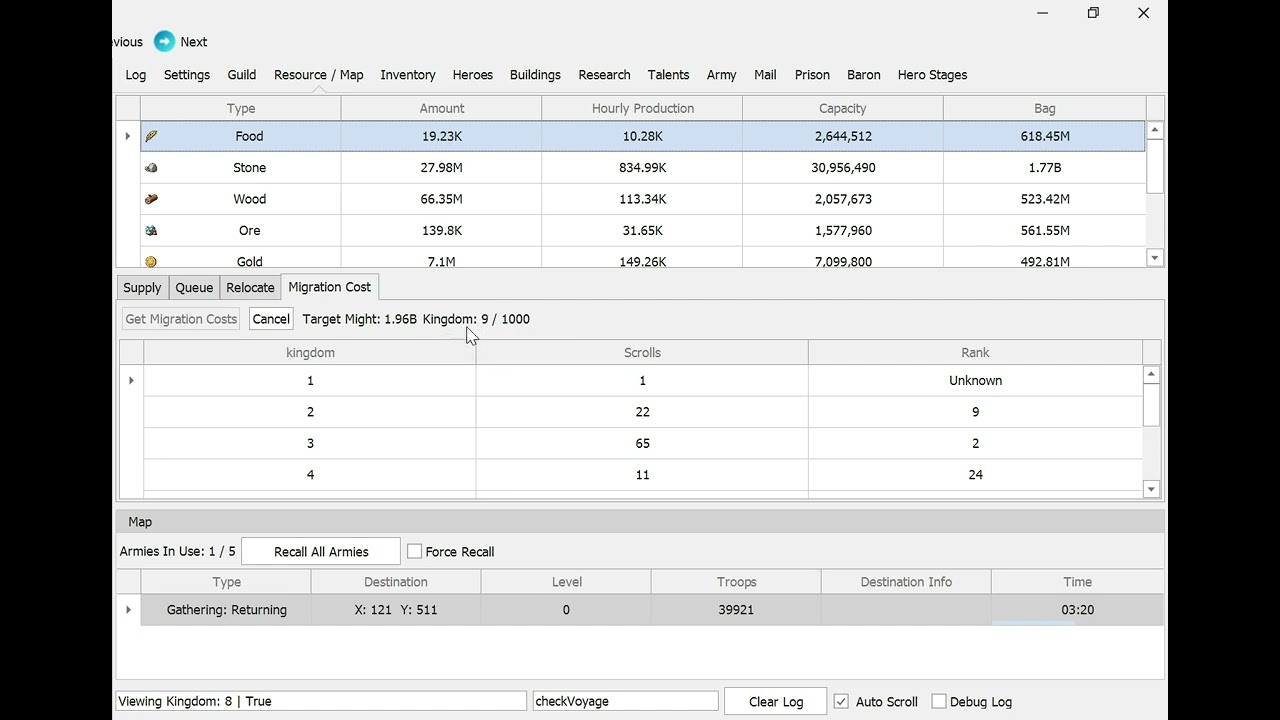Click the Cancel button
The height and width of the screenshot is (720, 1280).
click(x=271, y=319)
